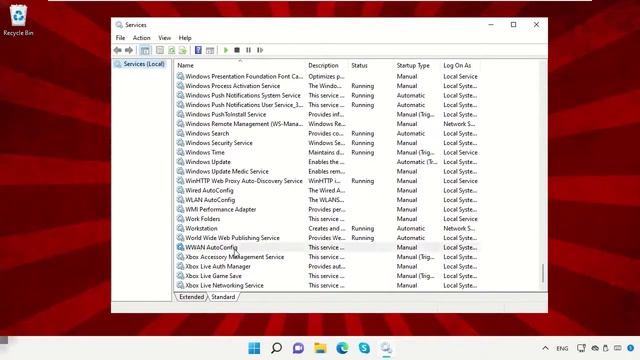Screen dimensions: 640x360
Task: Select the Work Folders service
Action: point(327,219)
